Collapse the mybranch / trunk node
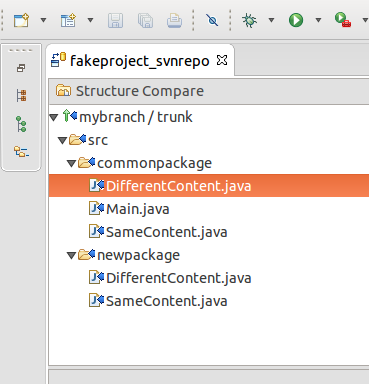Viewport: 369px width, 384px height. click(x=54, y=117)
